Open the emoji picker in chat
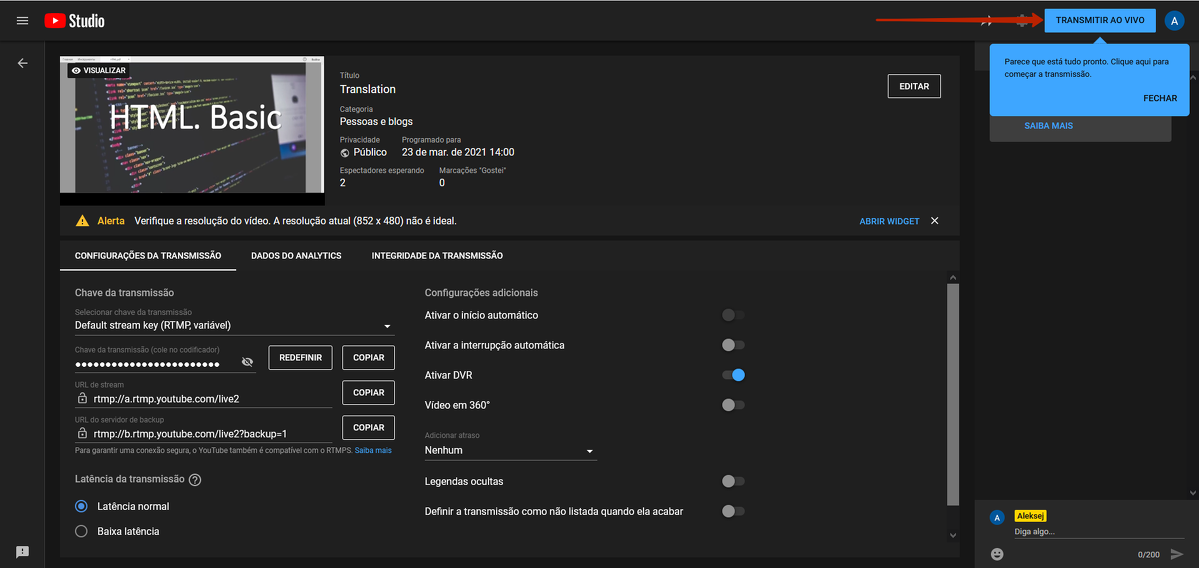 997,554
